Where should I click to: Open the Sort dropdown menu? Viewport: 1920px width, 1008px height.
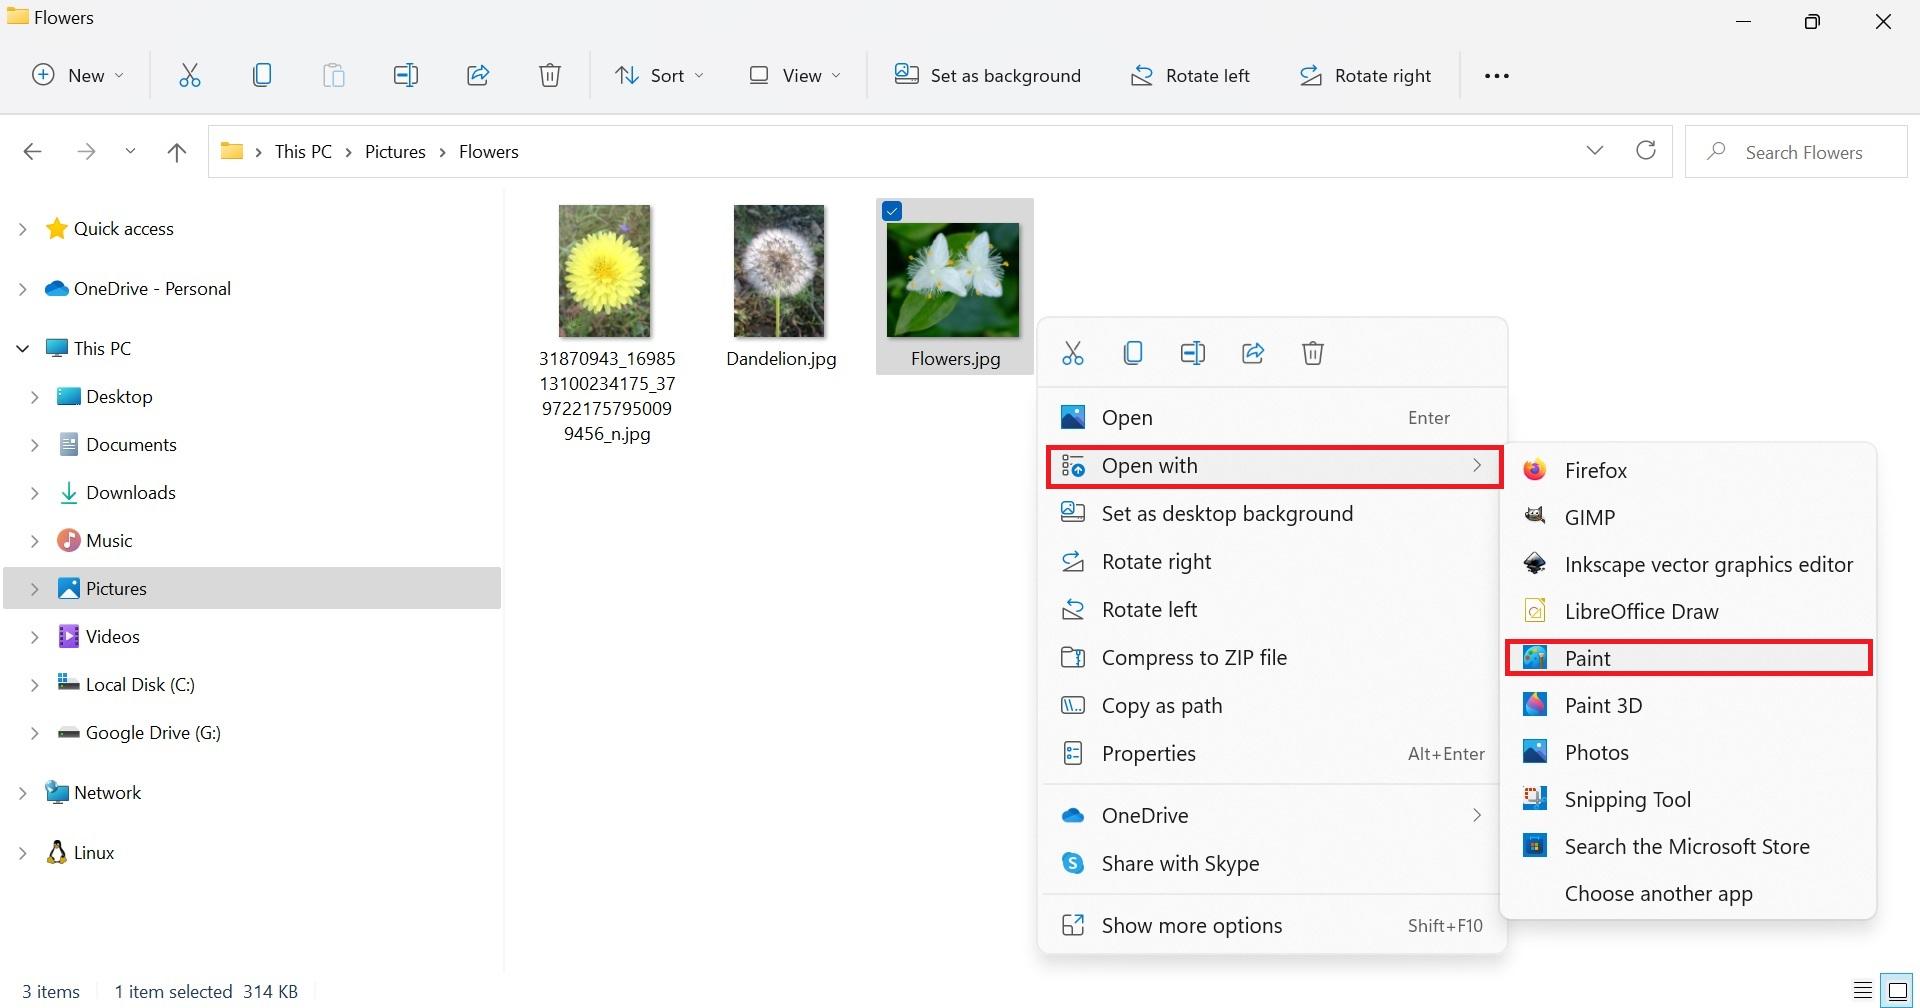[x=660, y=76]
